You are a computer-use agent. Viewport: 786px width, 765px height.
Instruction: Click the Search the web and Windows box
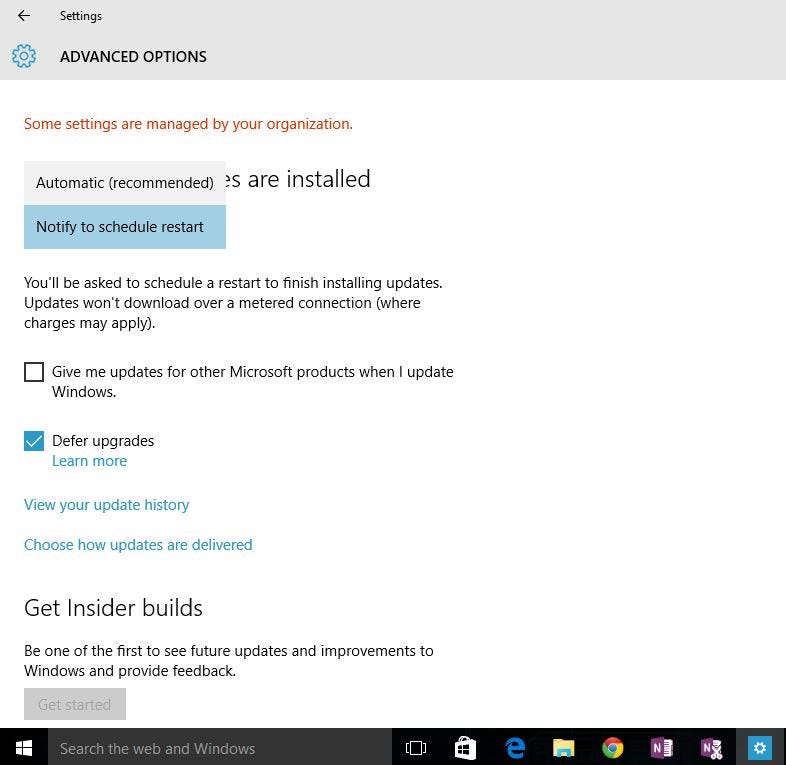pos(220,748)
